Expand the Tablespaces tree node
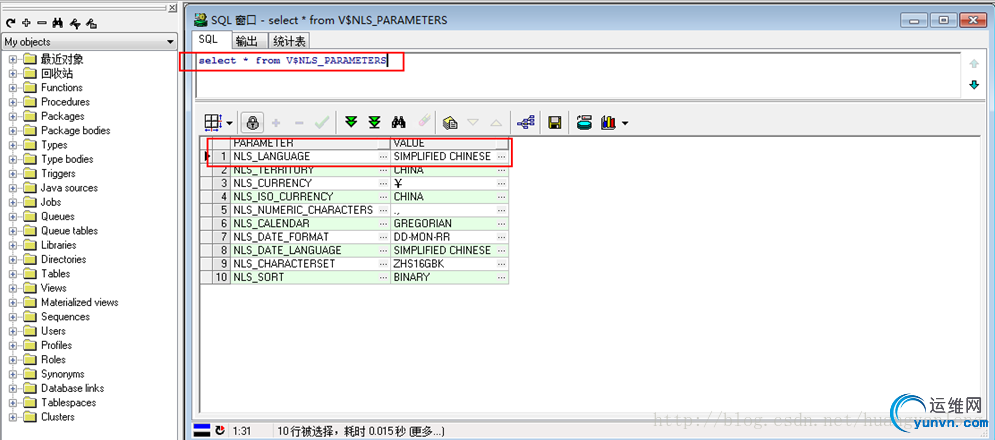The width and height of the screenshot is (995, 440). tap(13, 403)
